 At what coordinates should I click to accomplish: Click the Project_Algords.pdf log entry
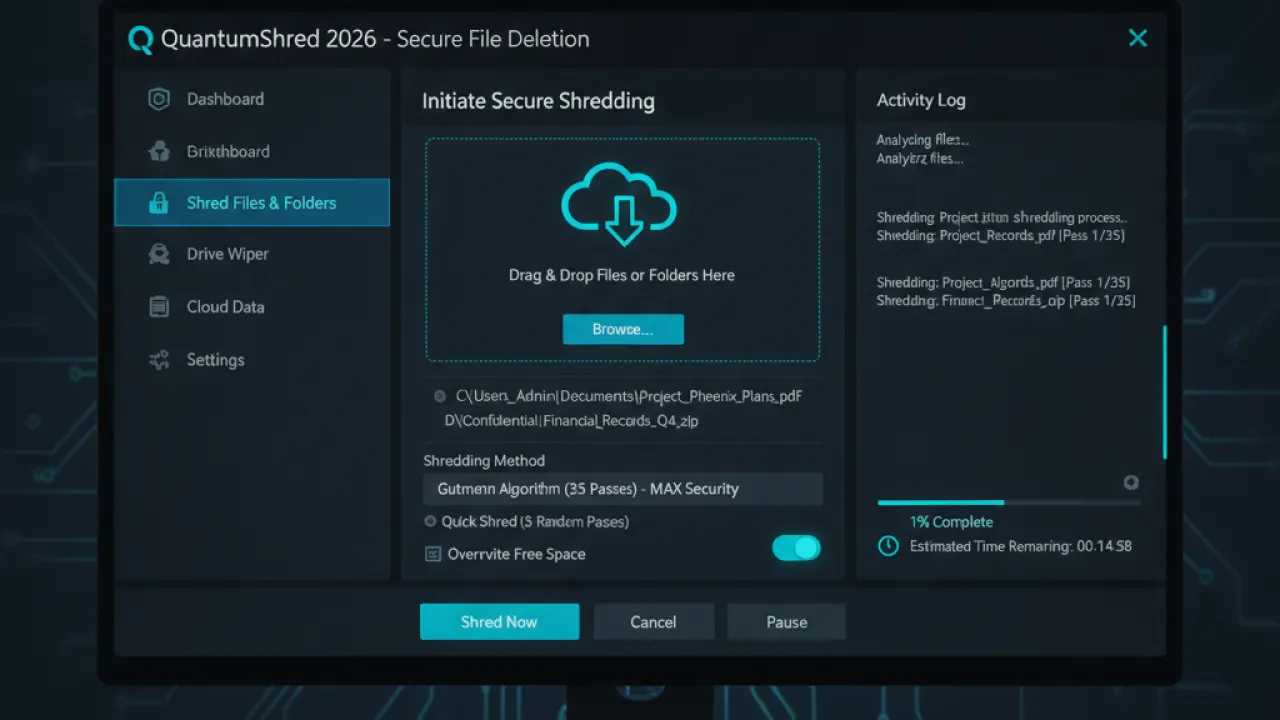pyautogui.click(x=1003, y=283)
